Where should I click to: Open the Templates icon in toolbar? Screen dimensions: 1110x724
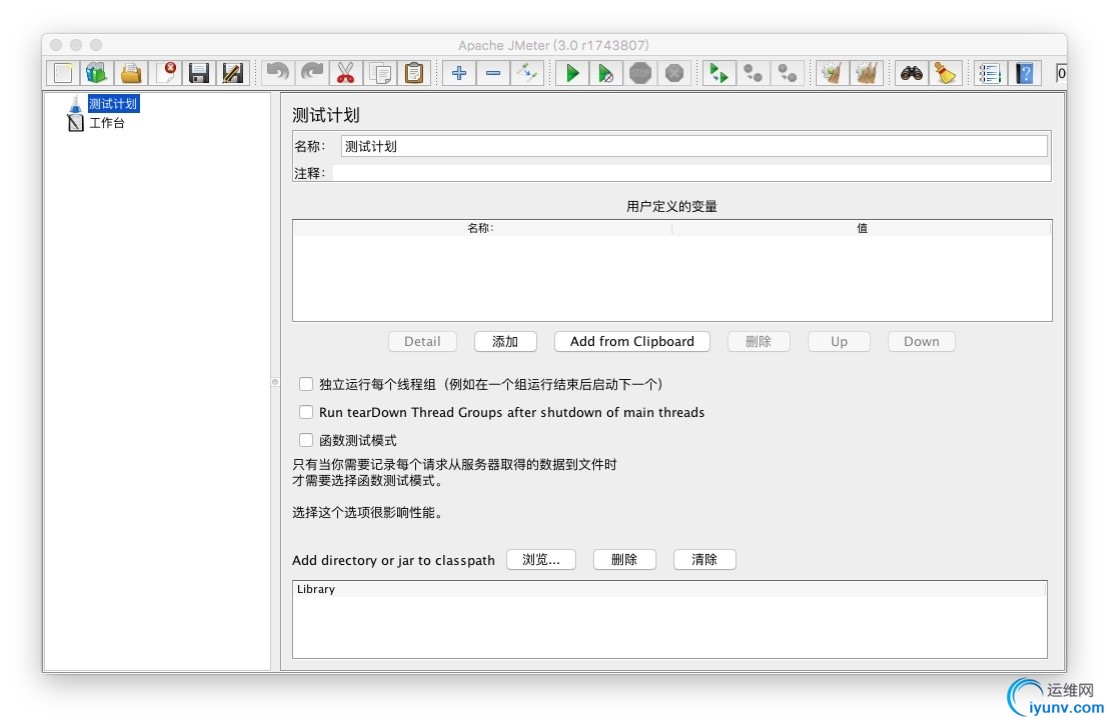click(x=96, y=73)
